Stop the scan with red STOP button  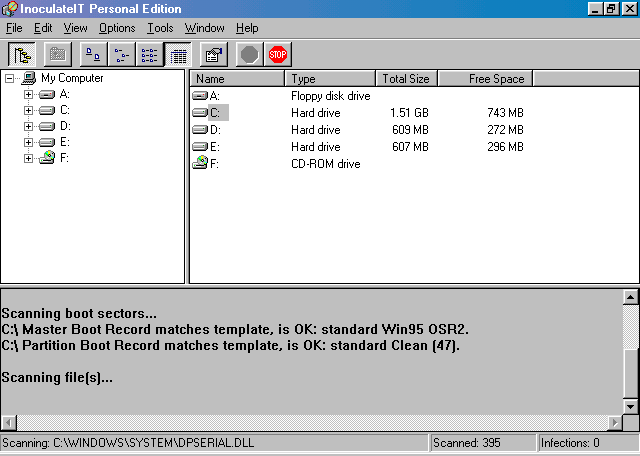pos(278,54)
